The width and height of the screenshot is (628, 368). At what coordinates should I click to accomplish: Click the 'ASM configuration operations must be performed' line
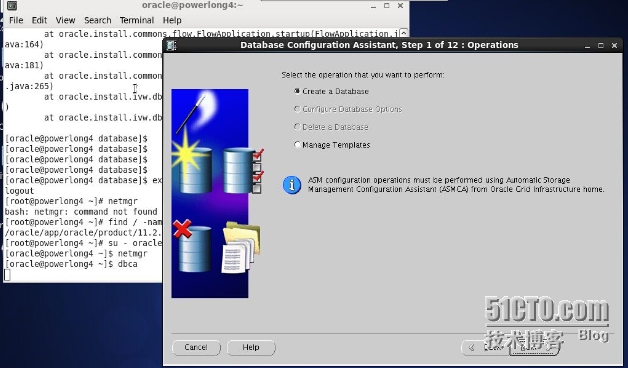tap(439, 180)
